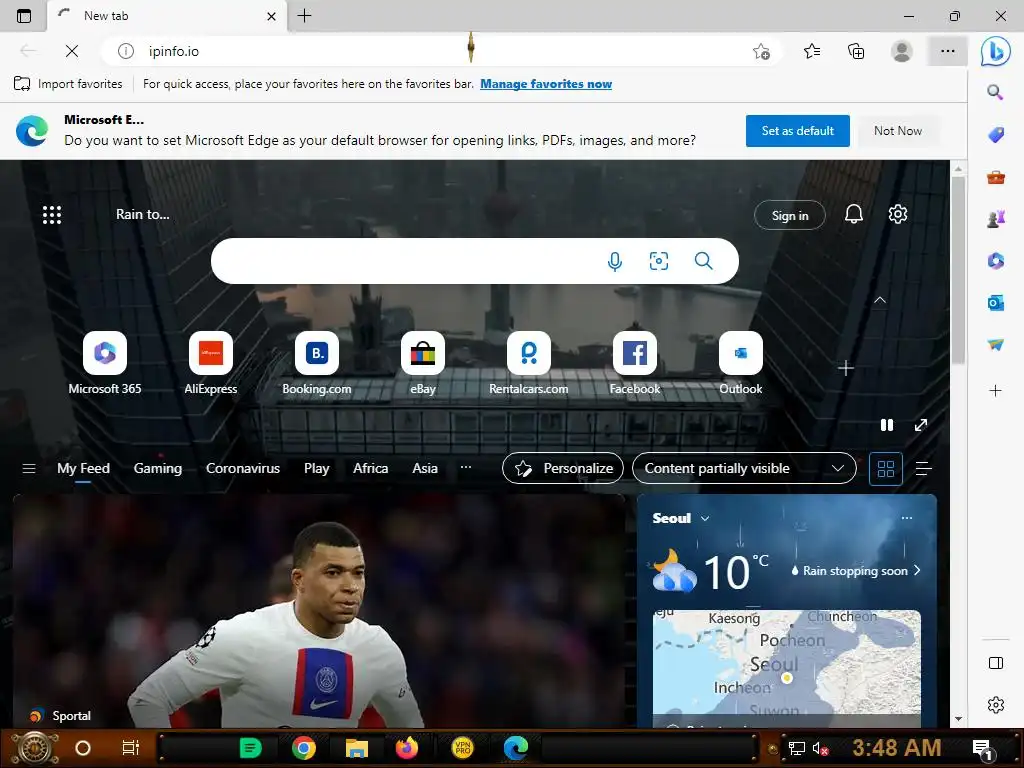Viewport: 1024px width, 768px height.
Task: Open the app launcher grid icon
Action: pos(52,215)
